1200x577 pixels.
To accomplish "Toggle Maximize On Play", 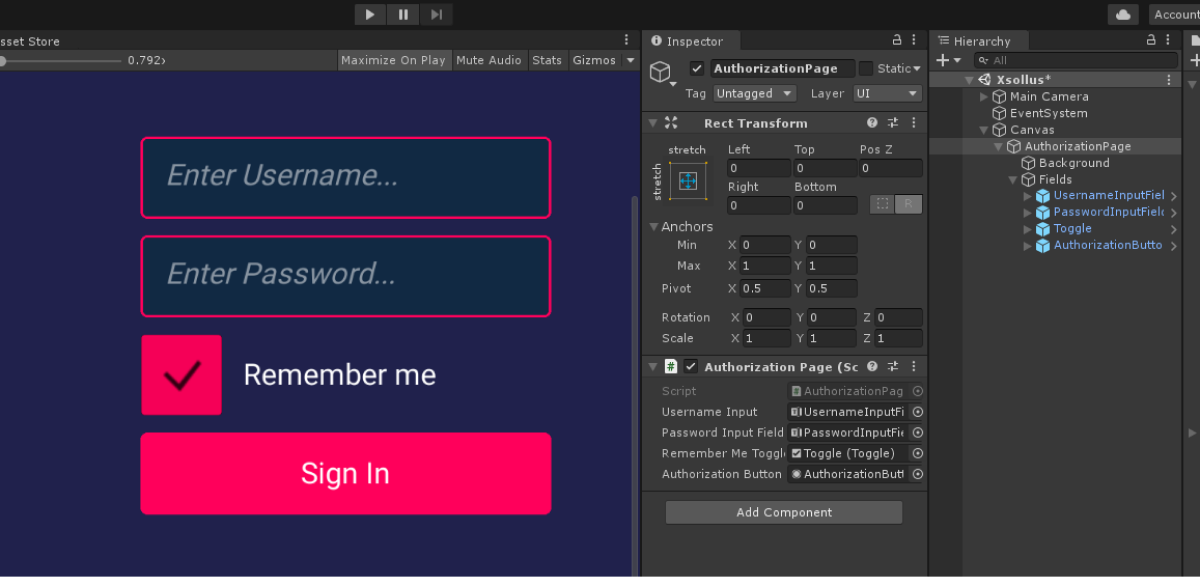I will [x=393, y=60].
